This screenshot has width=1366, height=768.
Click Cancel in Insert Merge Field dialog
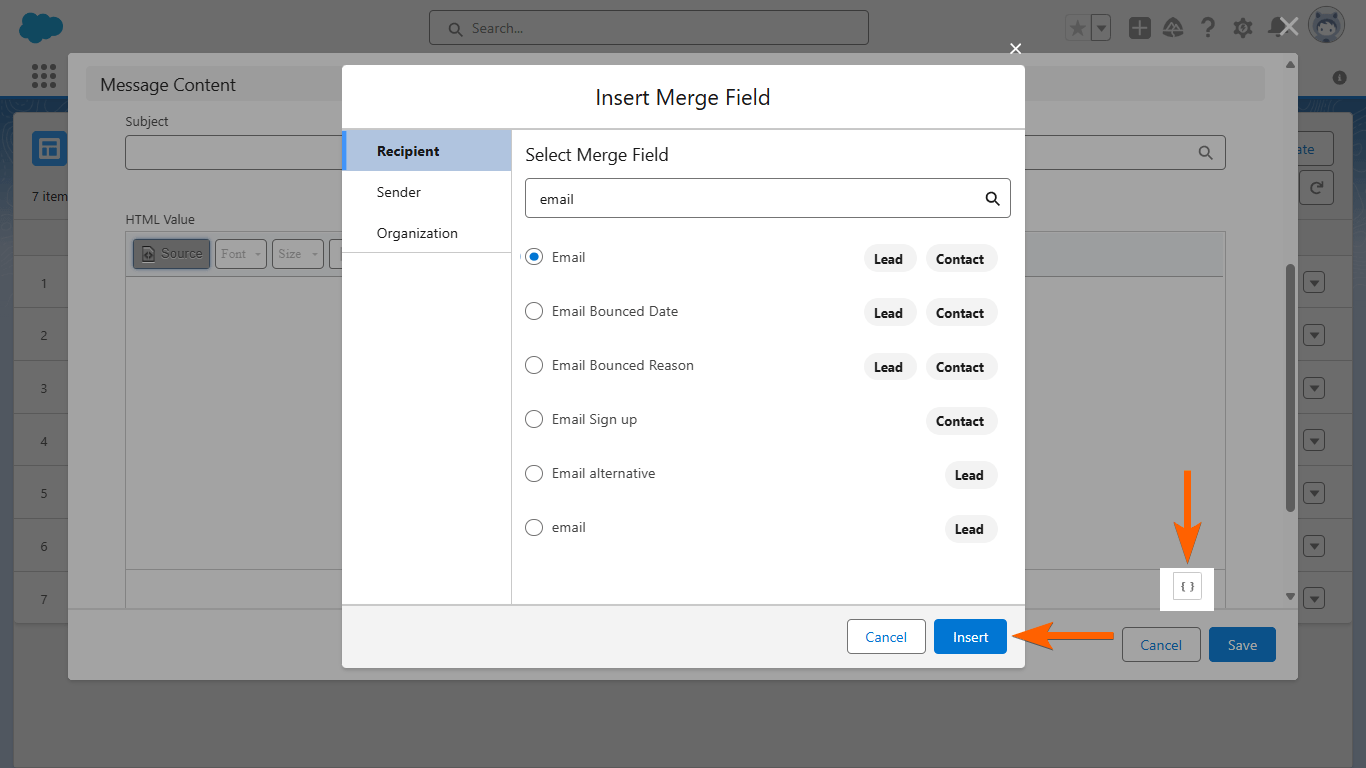pos(886,637)
